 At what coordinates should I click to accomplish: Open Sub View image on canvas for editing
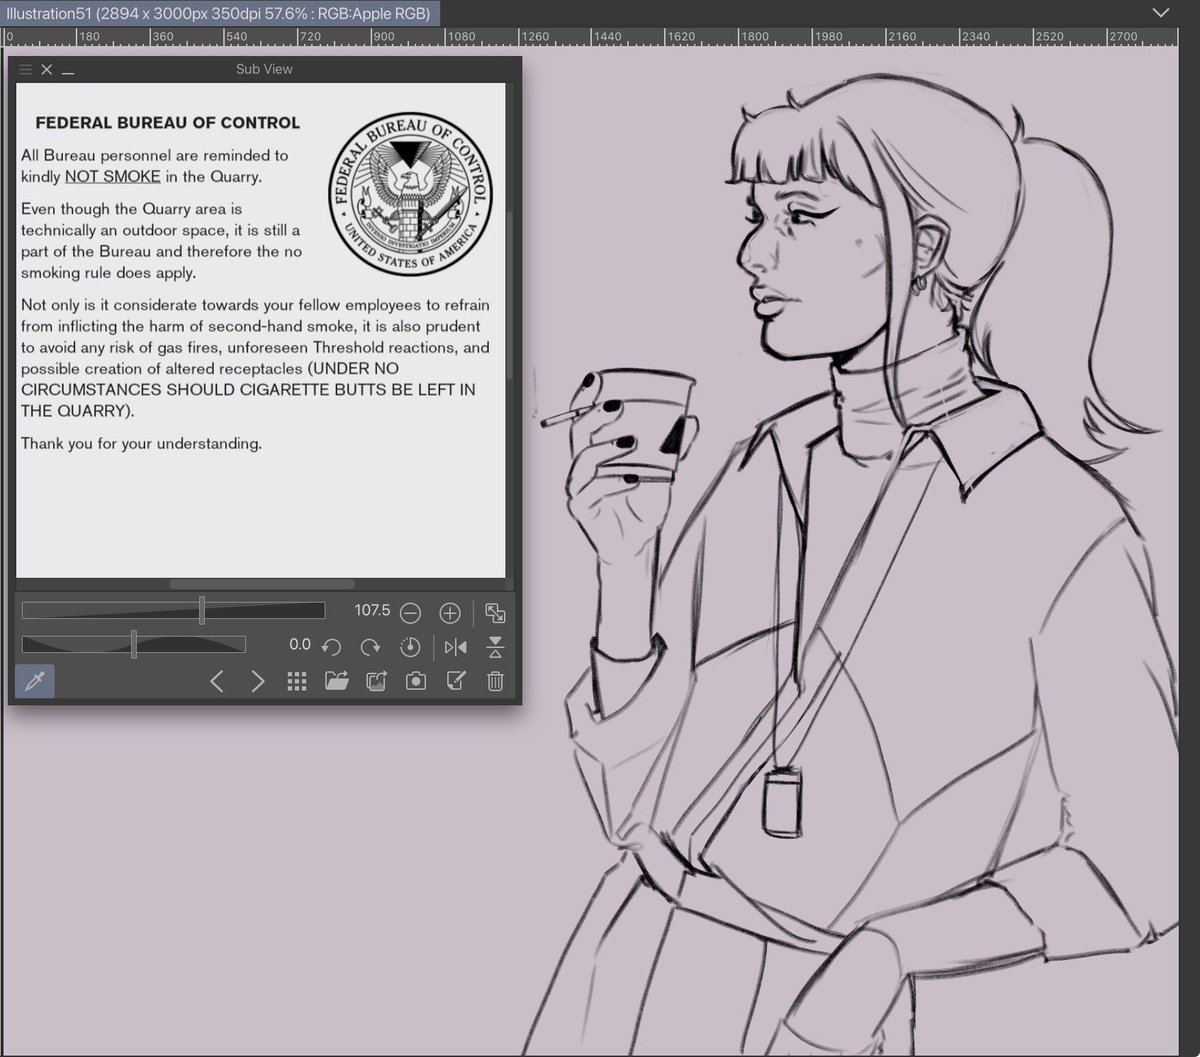pyautogui.click(x=455, y=682)
